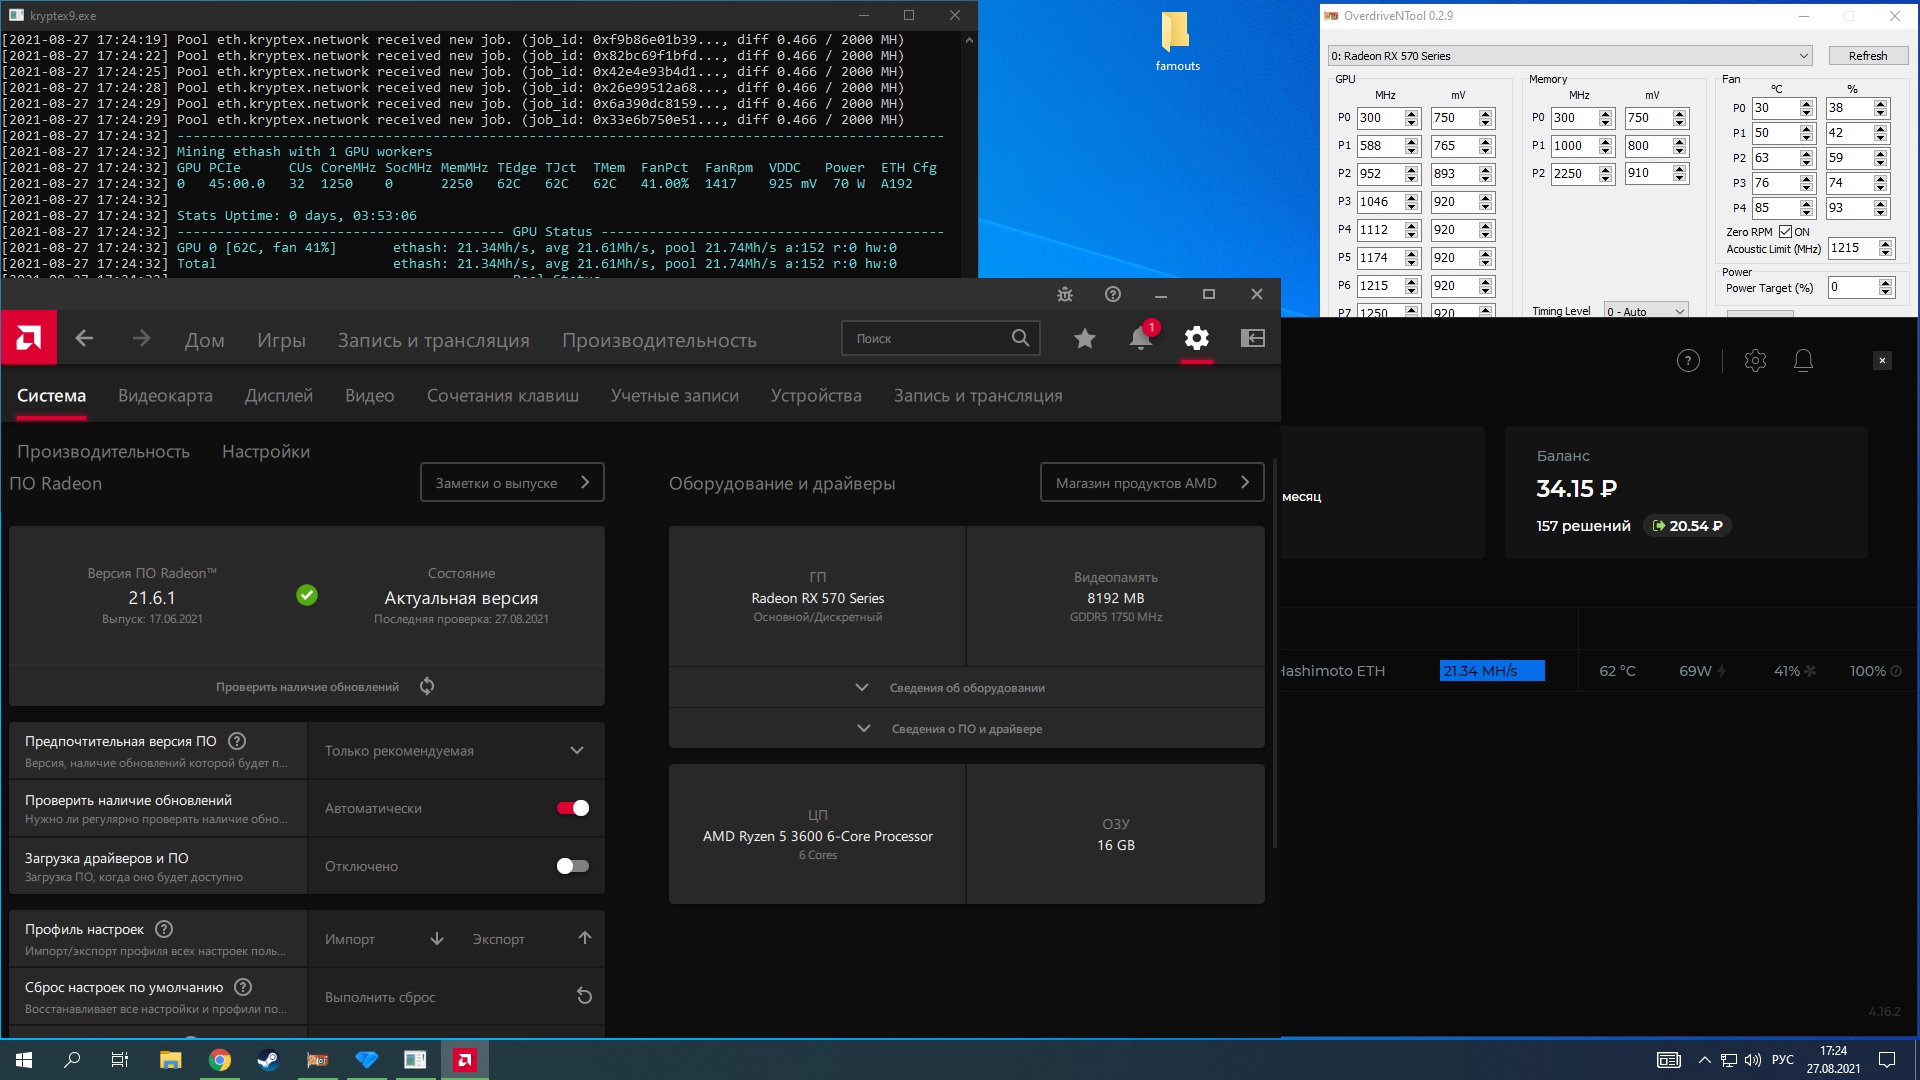Image resolution: width=1920 pixels, height=1080 pixels.
Task: Open favorites star icon
Action: tap(1084, 339)
